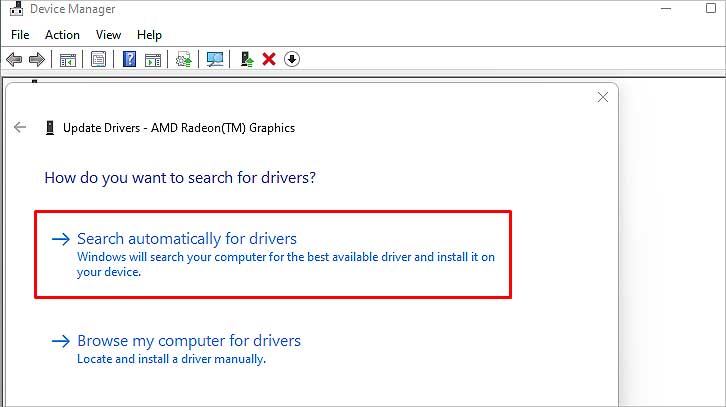Open the Action menu

62,35
